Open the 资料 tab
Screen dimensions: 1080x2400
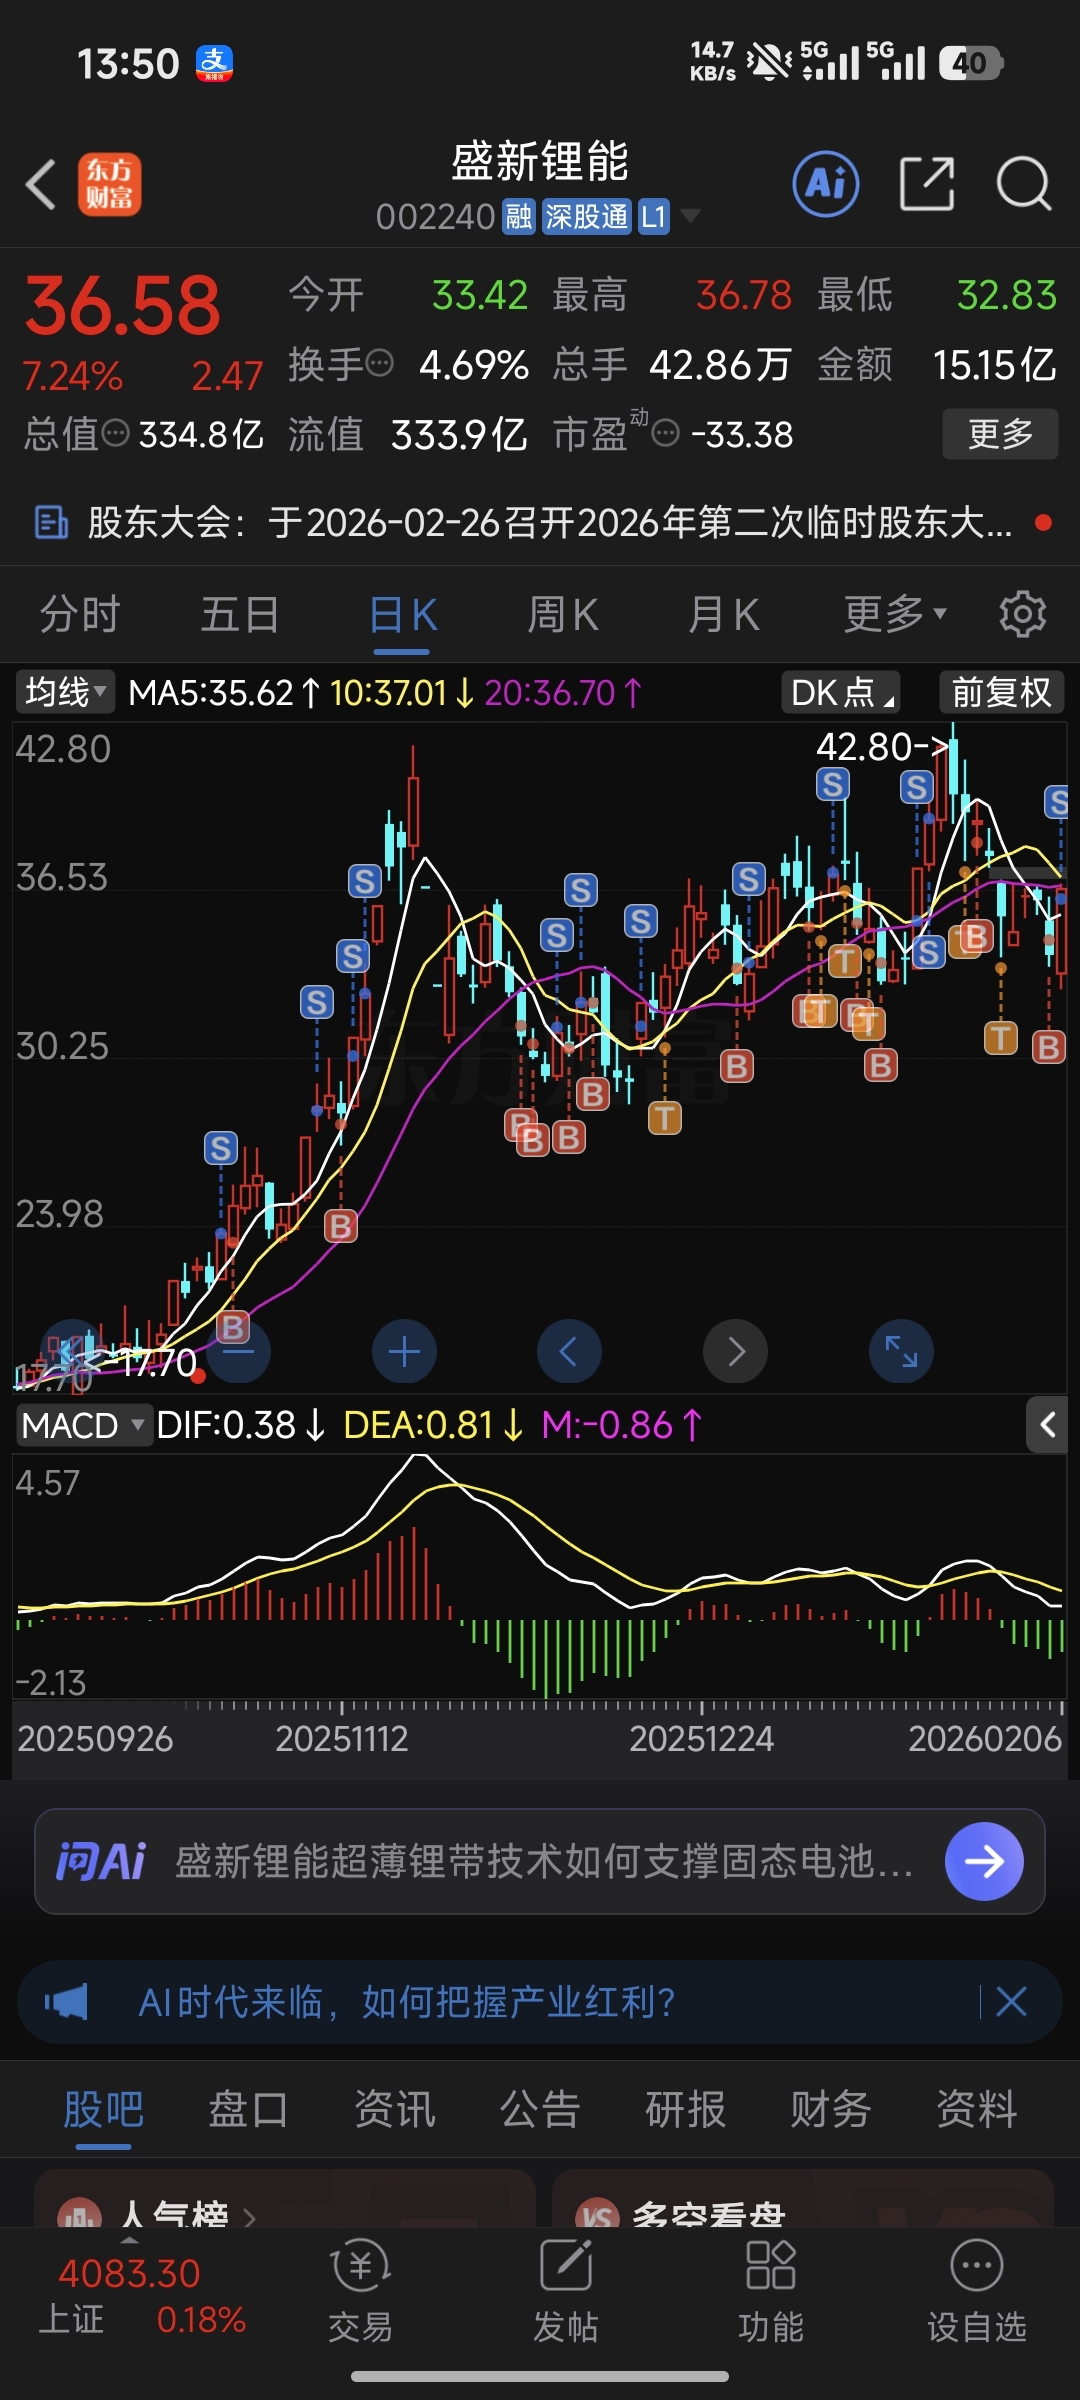tap(977, 2110)
